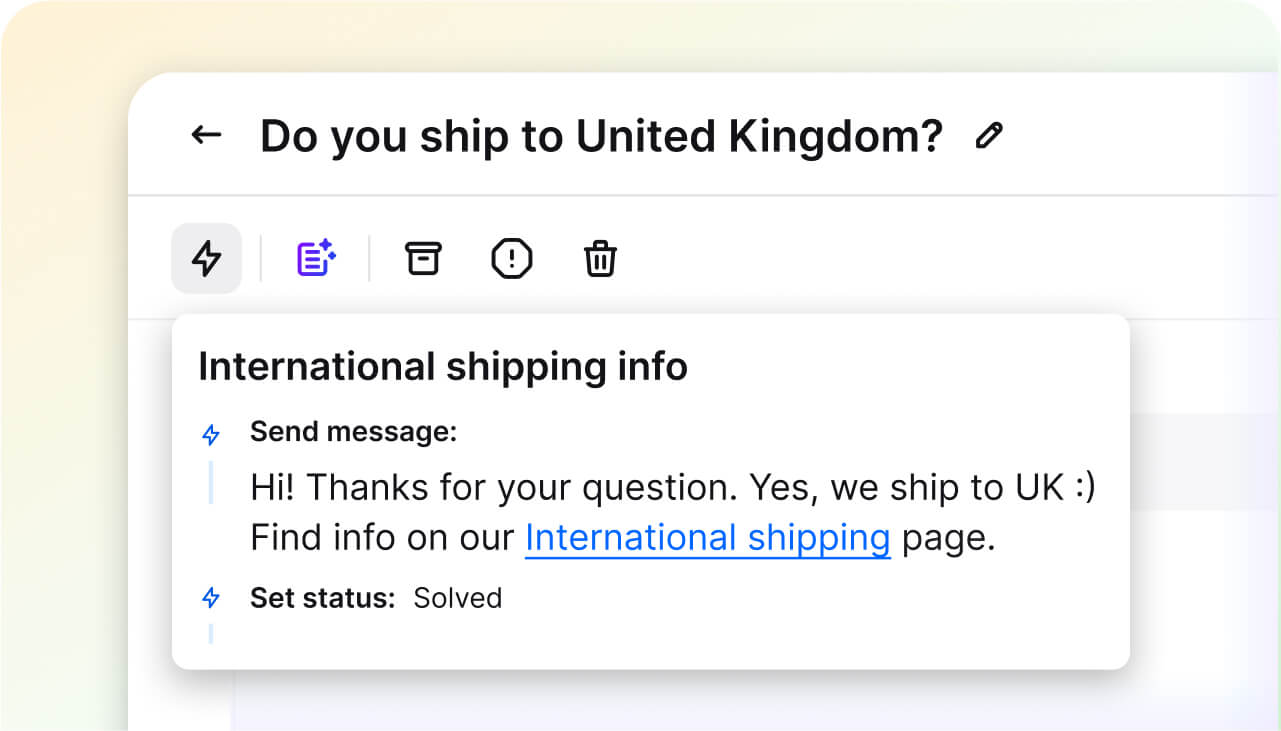Click the words Find info on our
The image size is (1281, 731).
382,538
